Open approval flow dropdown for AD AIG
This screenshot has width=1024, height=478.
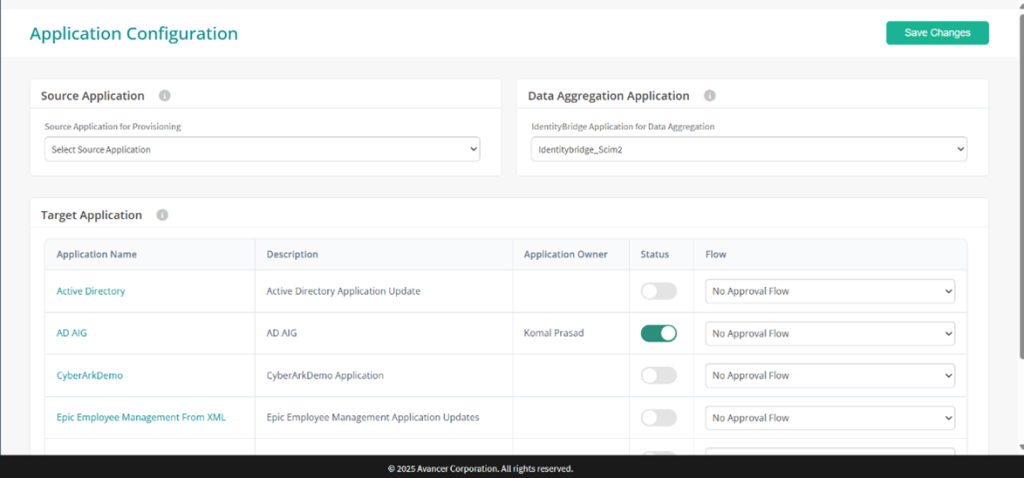(x=830, y=333)
